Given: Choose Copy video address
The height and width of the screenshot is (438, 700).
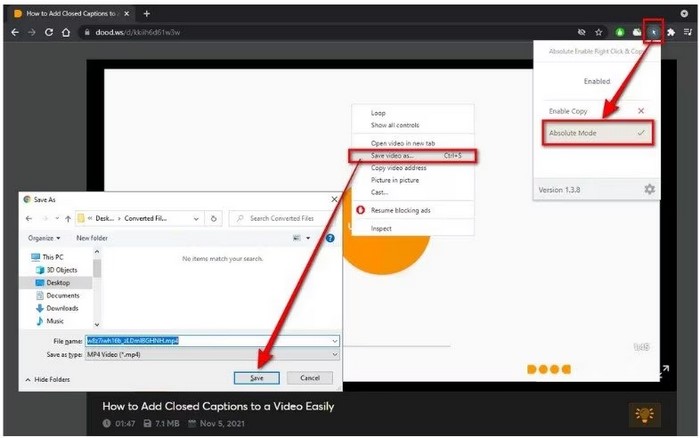Looking at the screenshot, I should [399, 168].
